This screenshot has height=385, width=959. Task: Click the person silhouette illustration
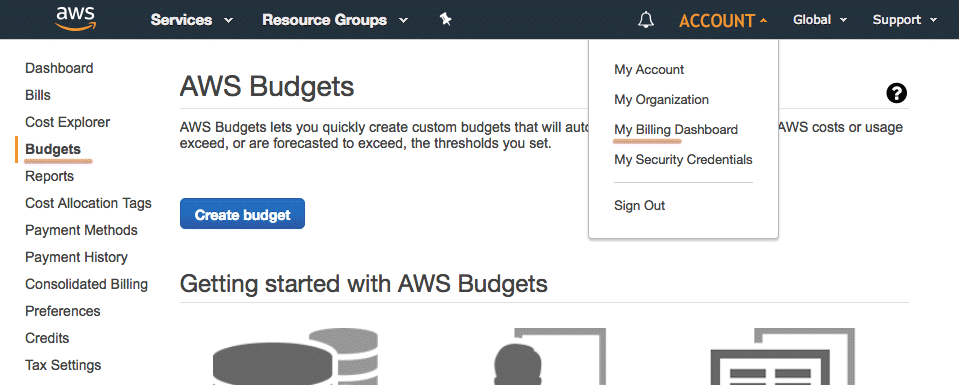549,357
